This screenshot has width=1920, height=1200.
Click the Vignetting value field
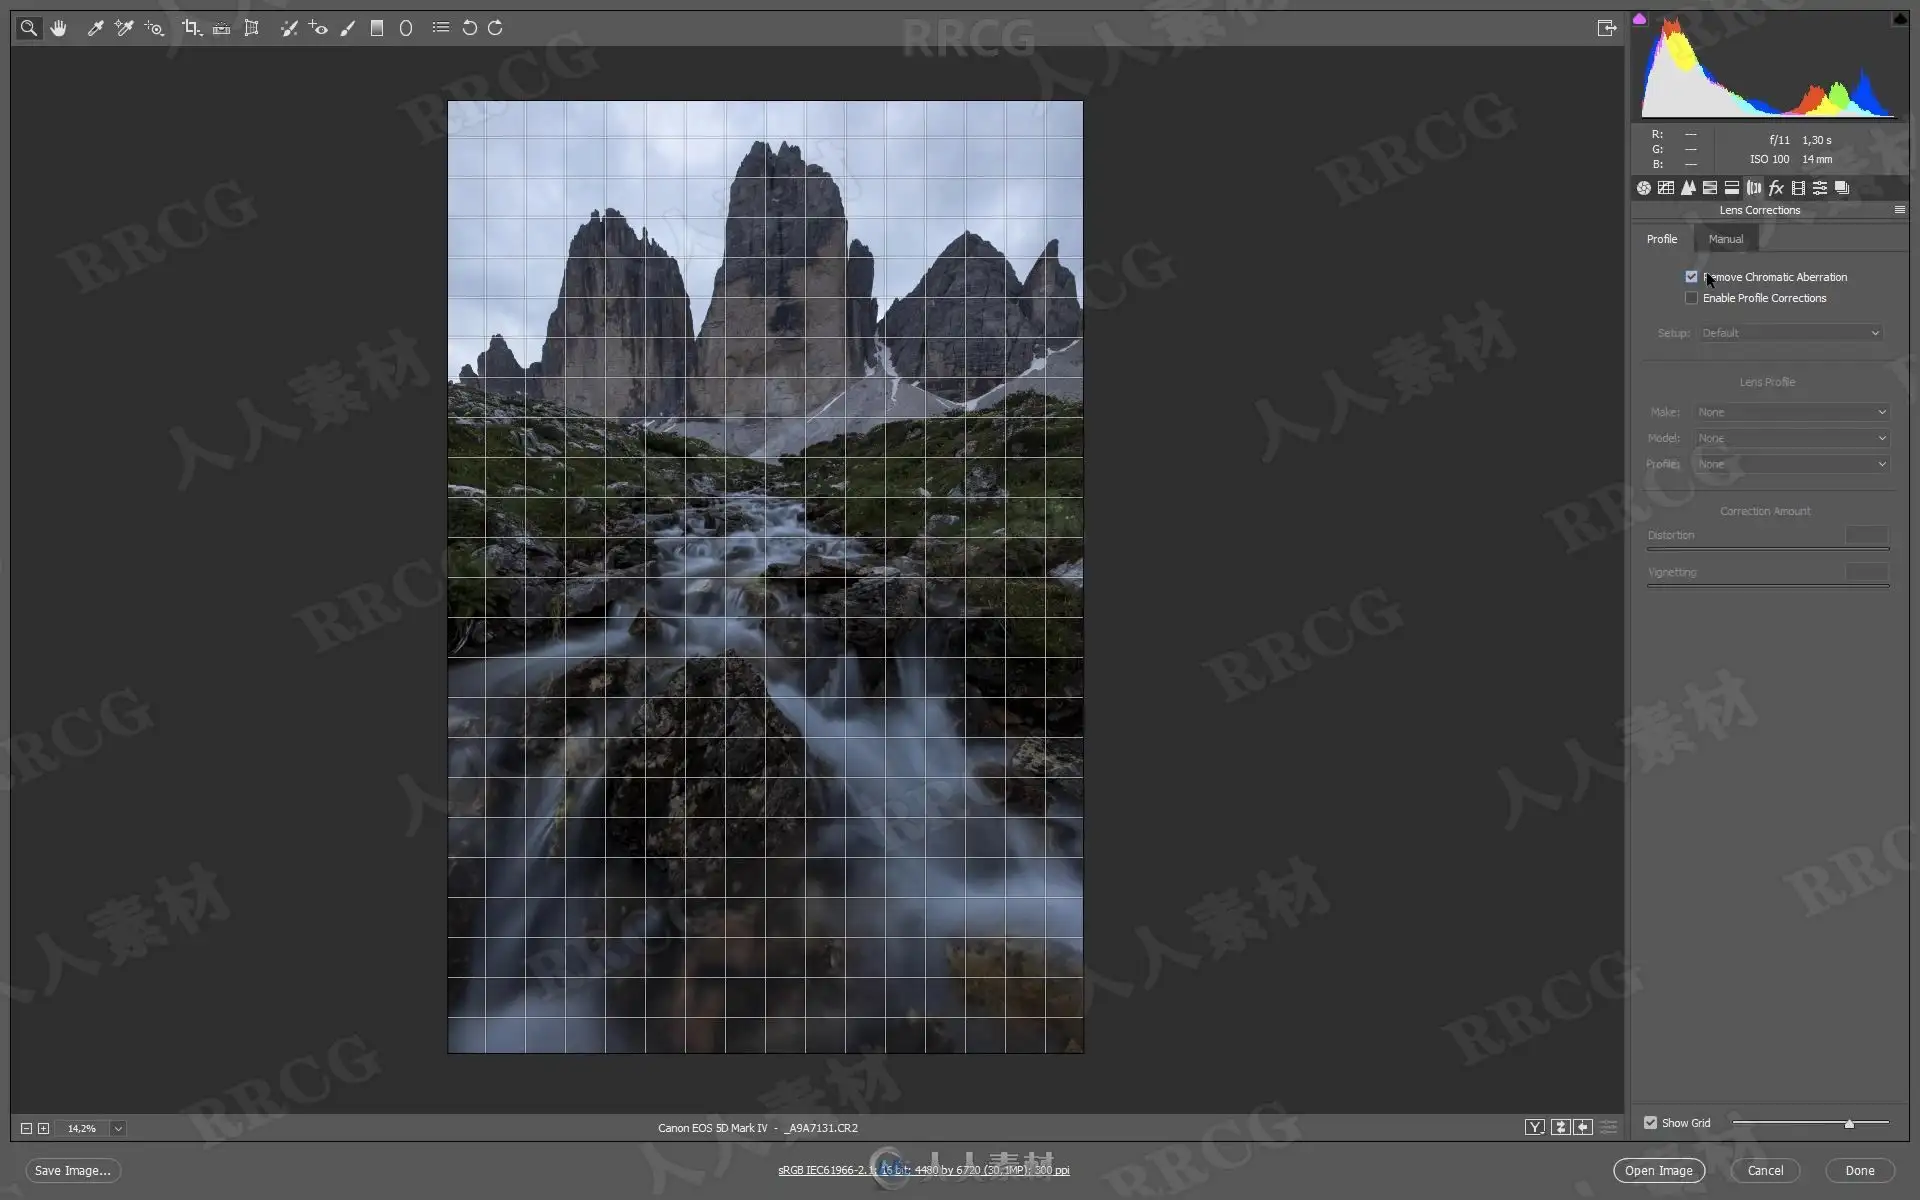pos(1866,572)
